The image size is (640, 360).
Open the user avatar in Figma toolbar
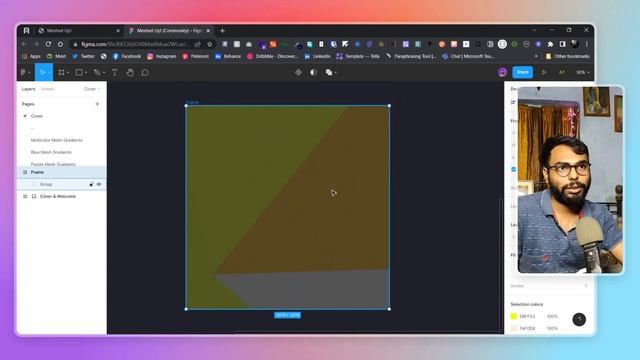click(502, 72)
